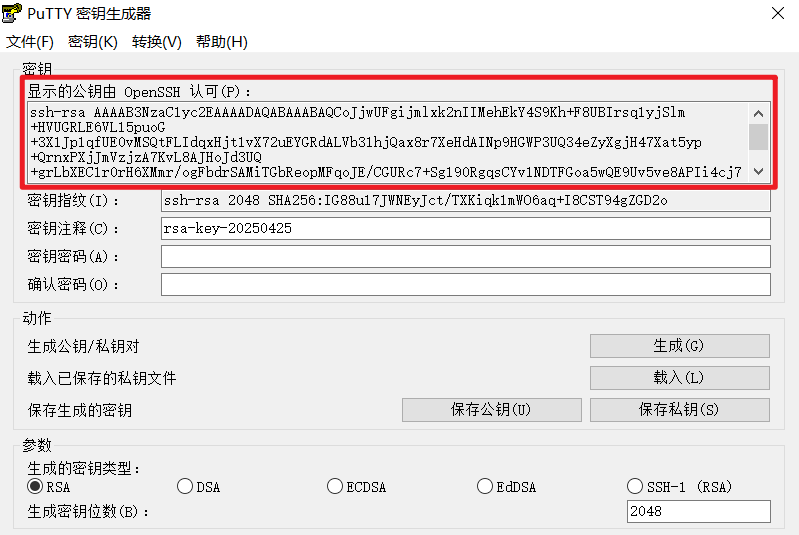Focus the 密钥密码(A) input field
Image resolution: width=799 pixels, height=535 pixels.
466,256
